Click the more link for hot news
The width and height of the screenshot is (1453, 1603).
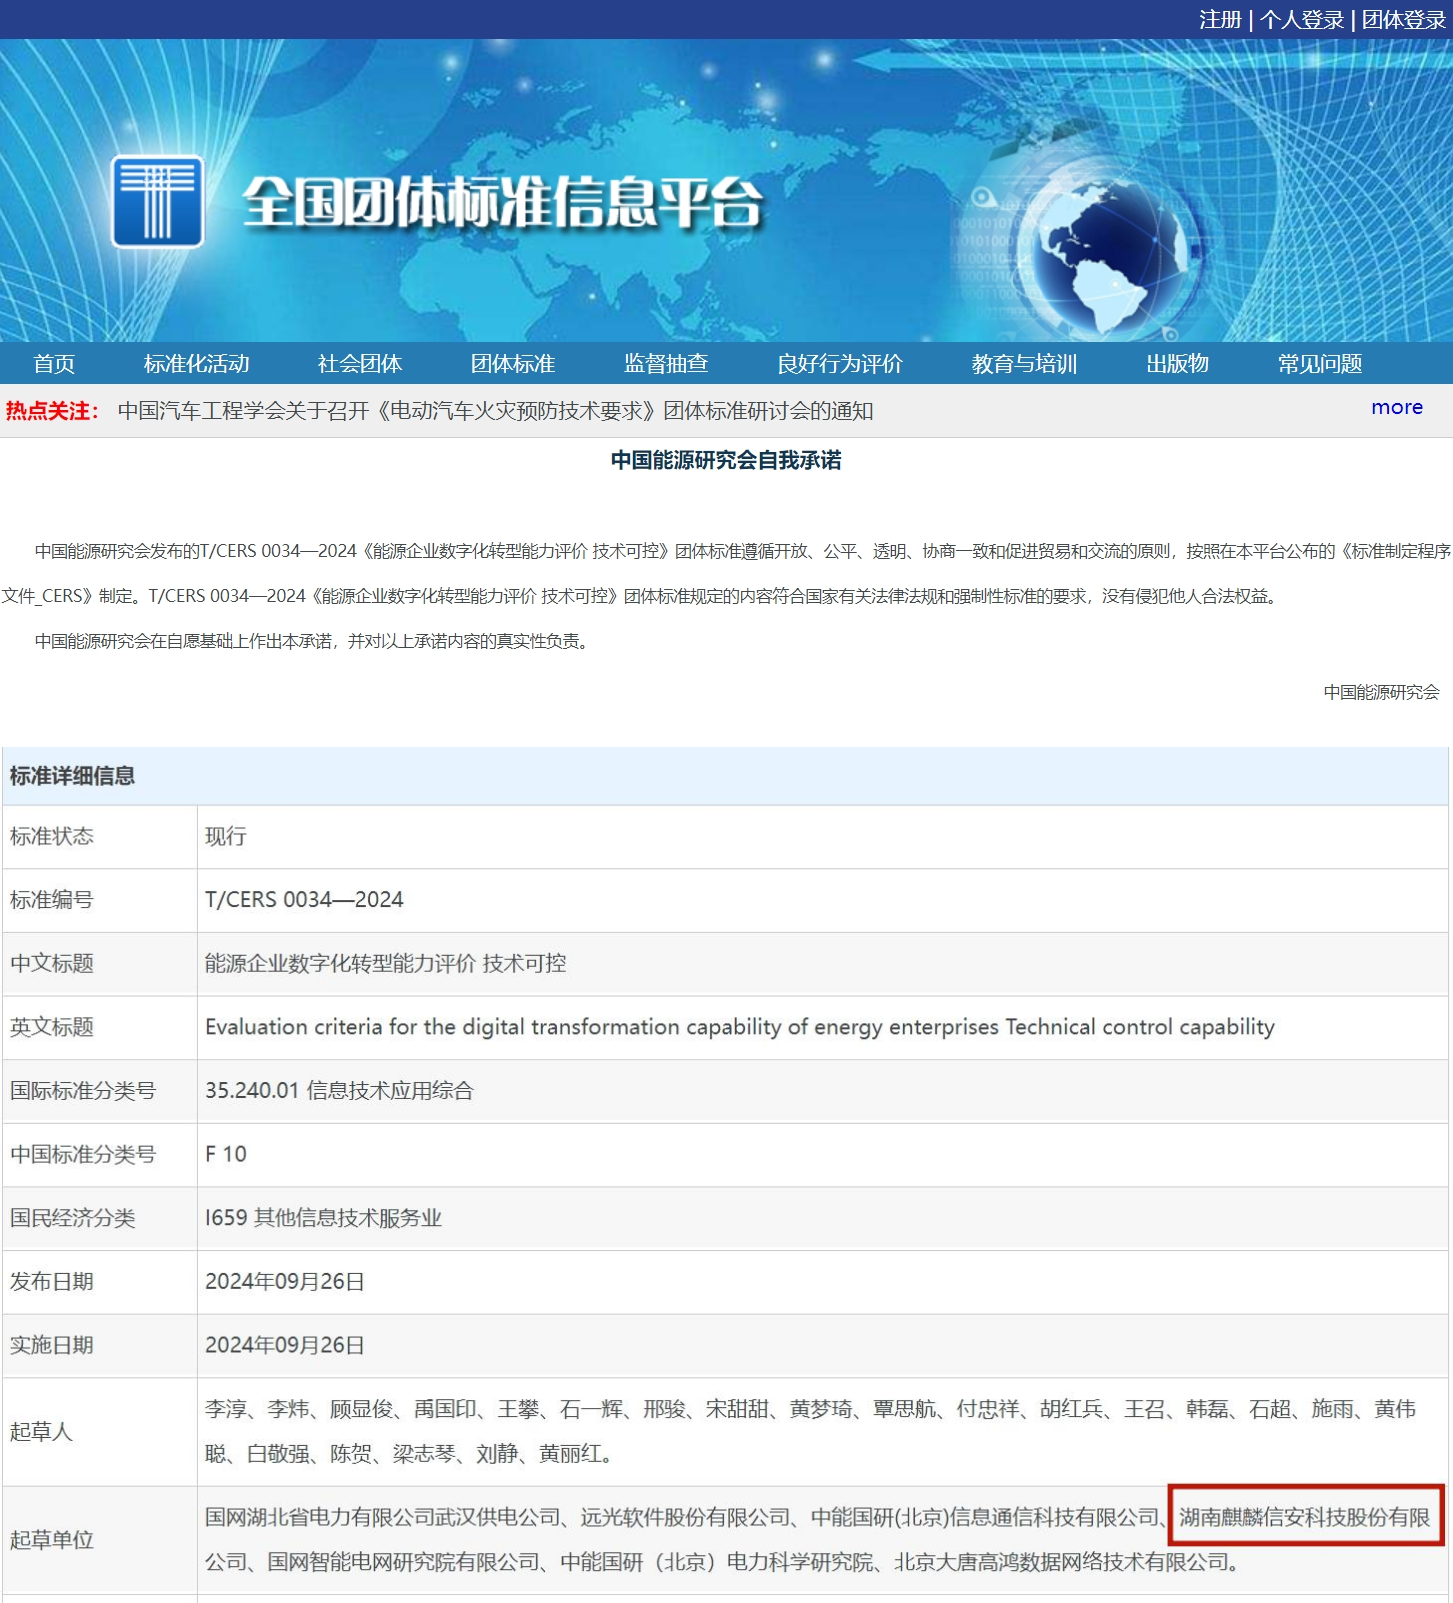point(1396,408)
